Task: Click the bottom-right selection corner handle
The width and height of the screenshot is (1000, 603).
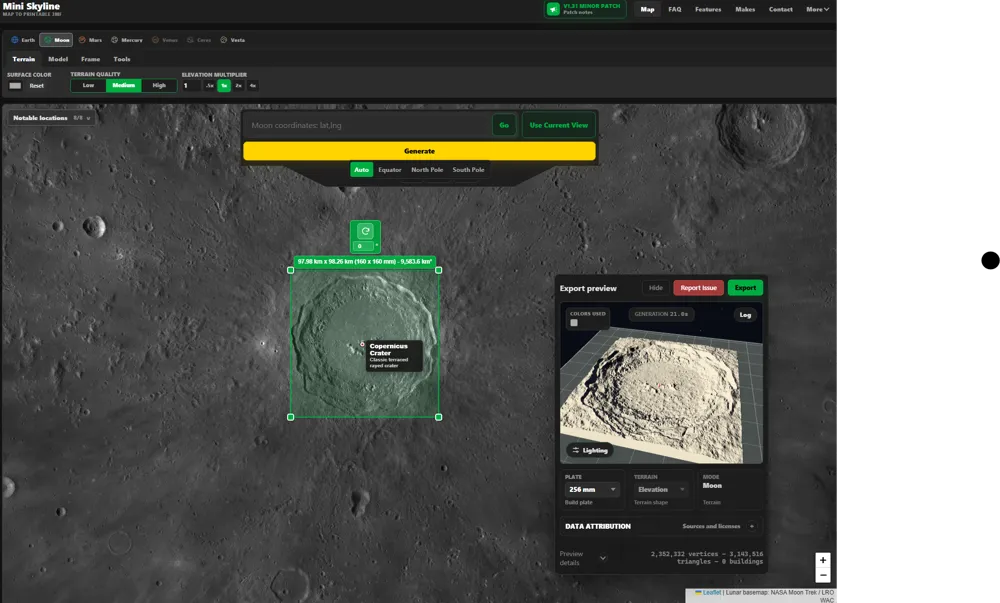Action: (x=439, y=417)
